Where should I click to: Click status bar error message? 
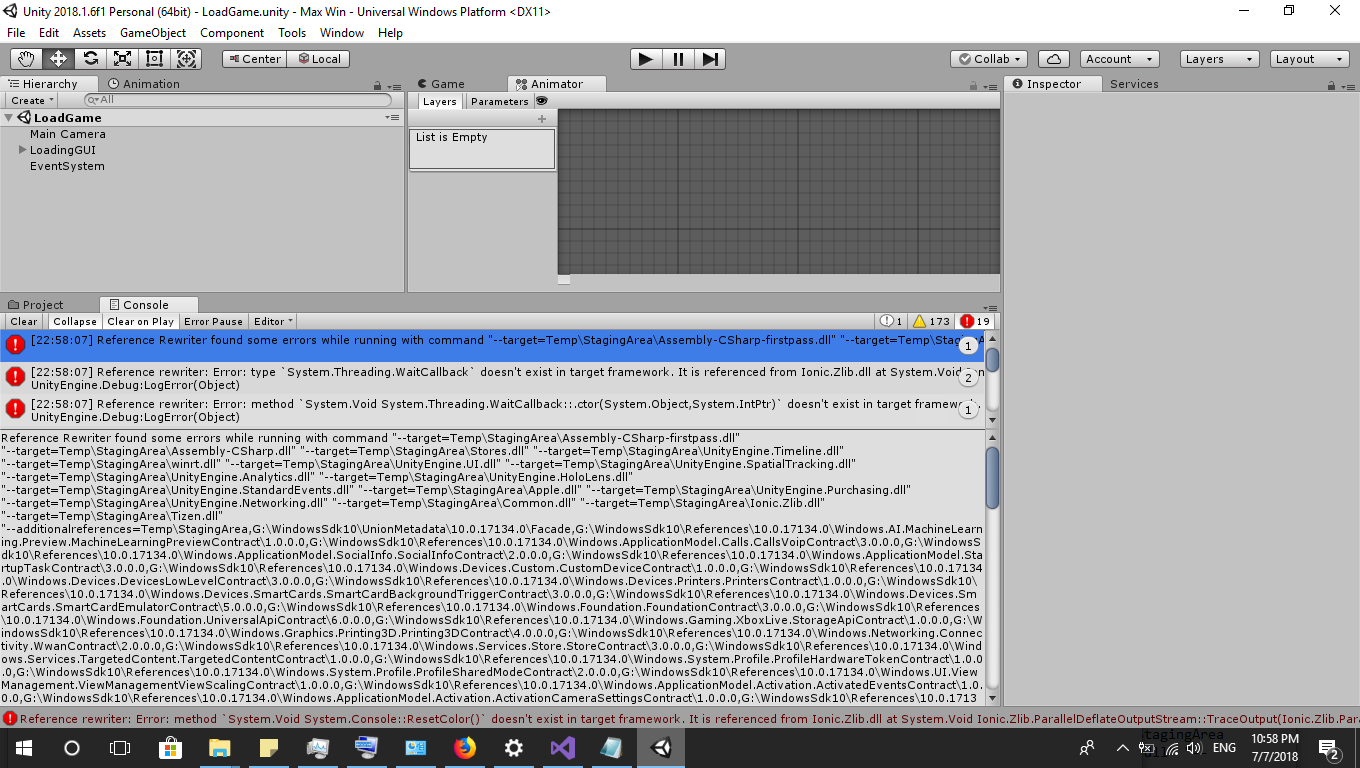pos(680,718)
